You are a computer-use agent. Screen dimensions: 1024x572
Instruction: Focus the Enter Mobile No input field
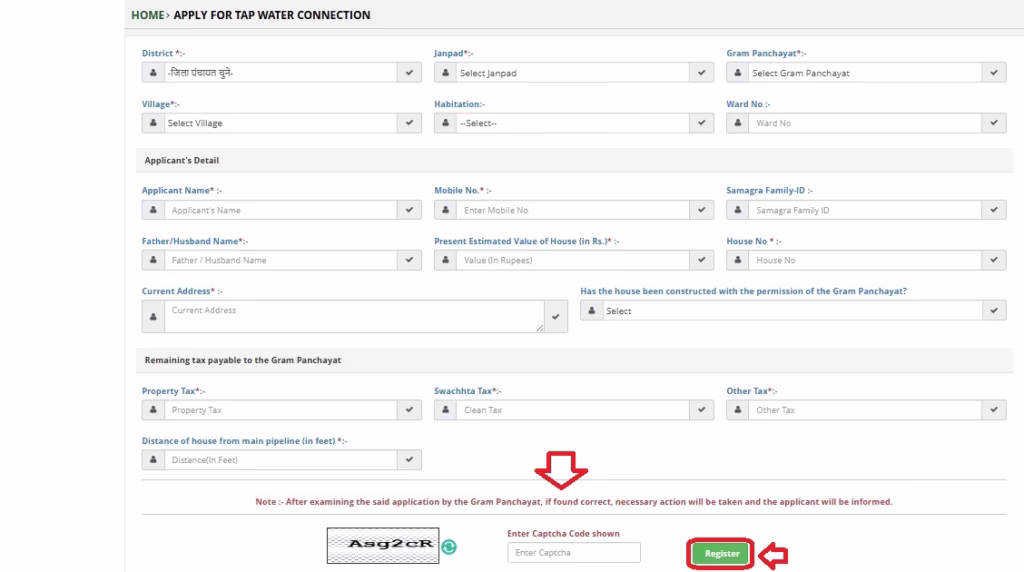[x=573, y=210]
